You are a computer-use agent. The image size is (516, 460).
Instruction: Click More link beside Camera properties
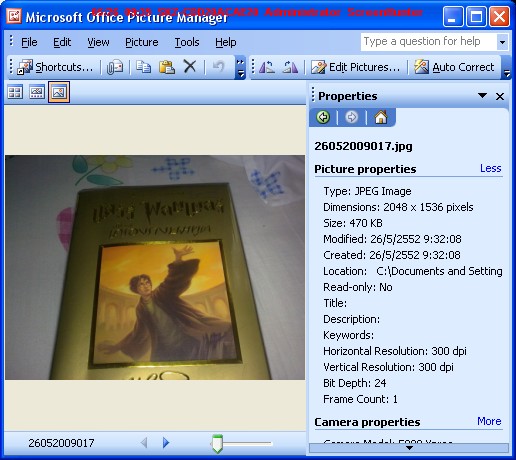pyautogui.click(x=489, y=421)
